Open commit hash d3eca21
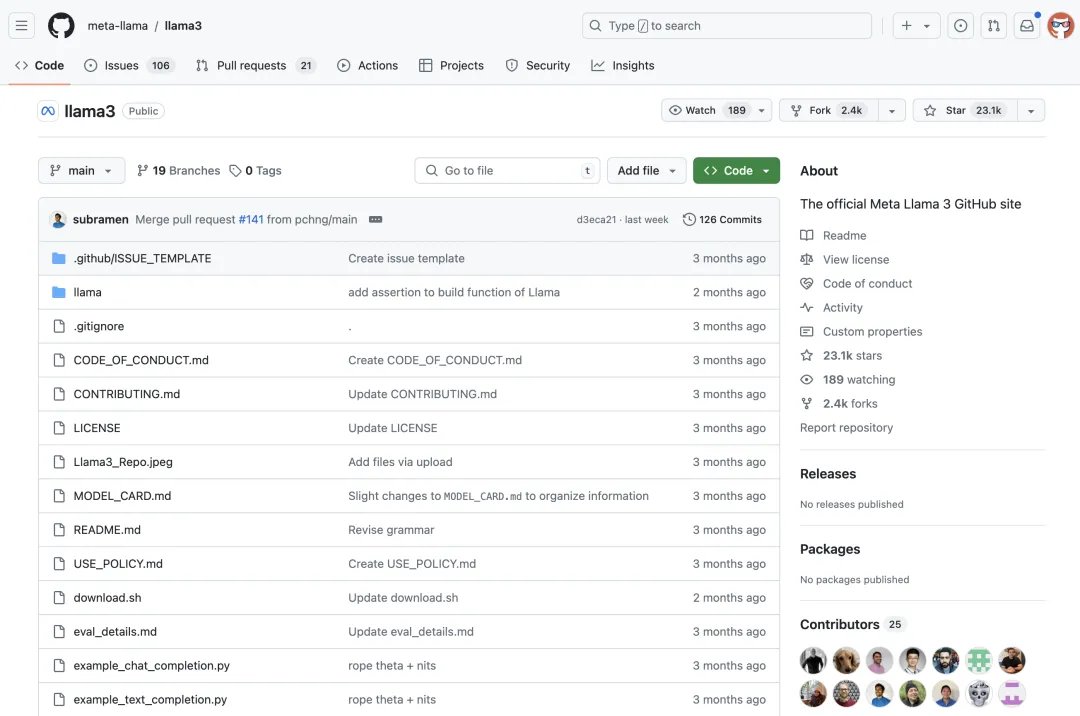Screen dimensions: 1080x716 pos(596,220)
